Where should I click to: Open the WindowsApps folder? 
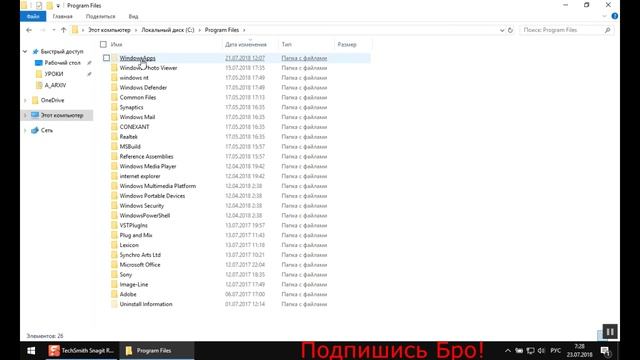pyautogui.click(x=137, y=58)
